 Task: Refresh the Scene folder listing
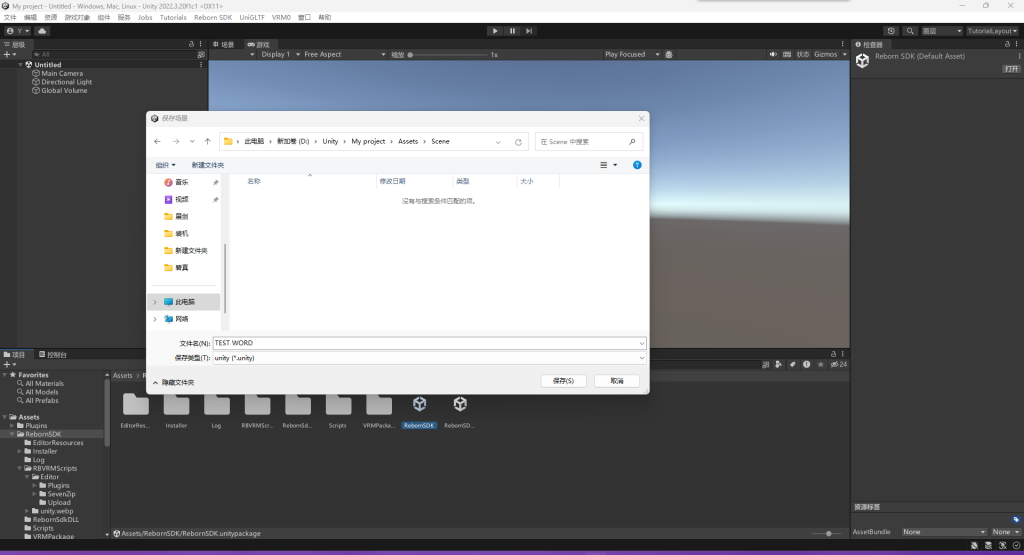518,142
